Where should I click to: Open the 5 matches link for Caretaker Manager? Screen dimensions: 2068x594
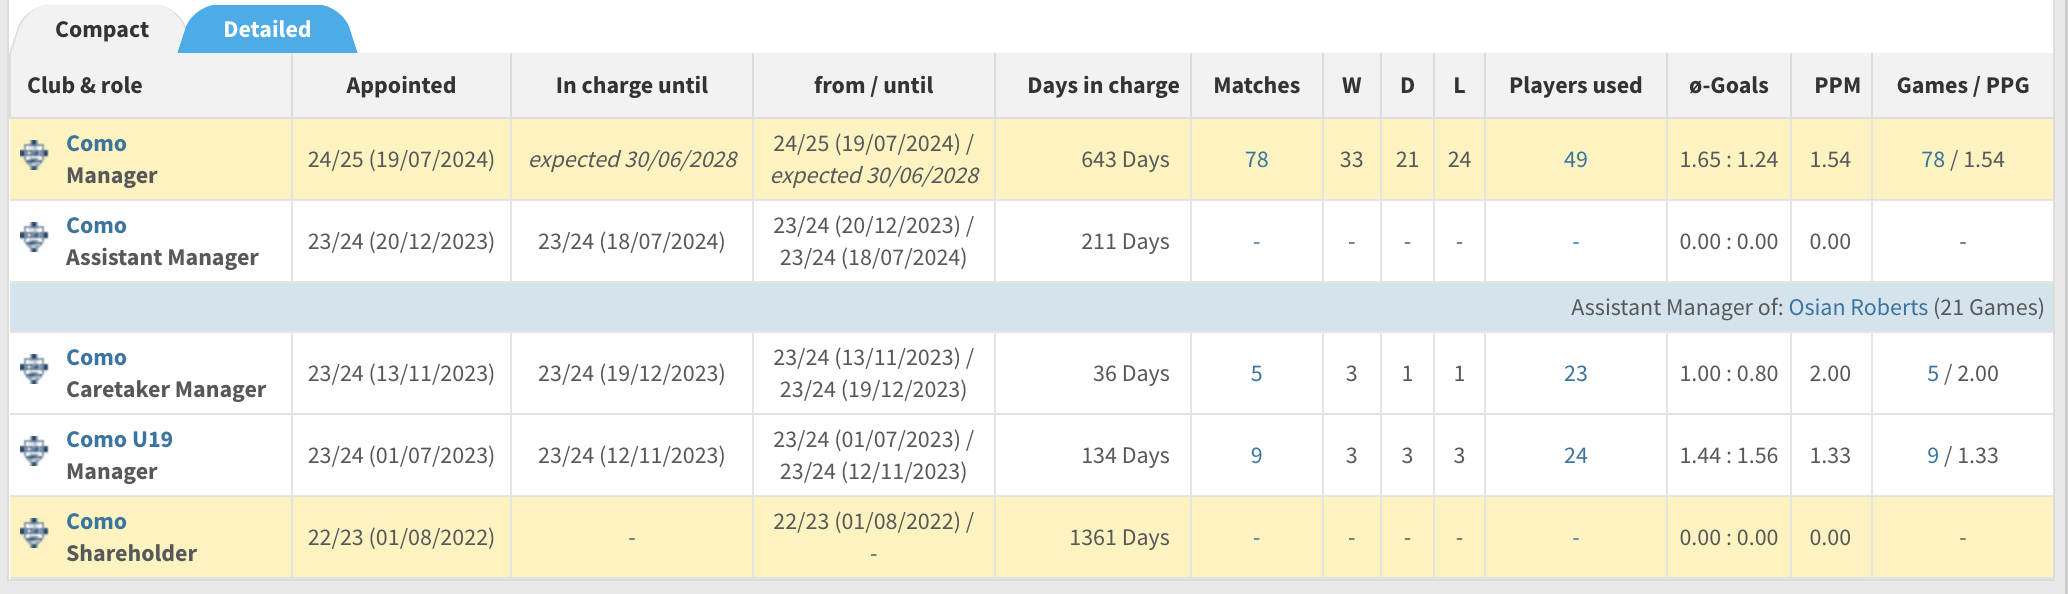point(1256,374)
